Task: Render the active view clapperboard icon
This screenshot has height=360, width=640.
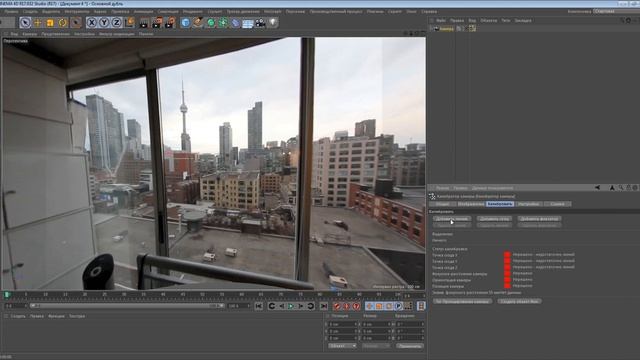Action: pyautogui.click(x=144, y=23)
